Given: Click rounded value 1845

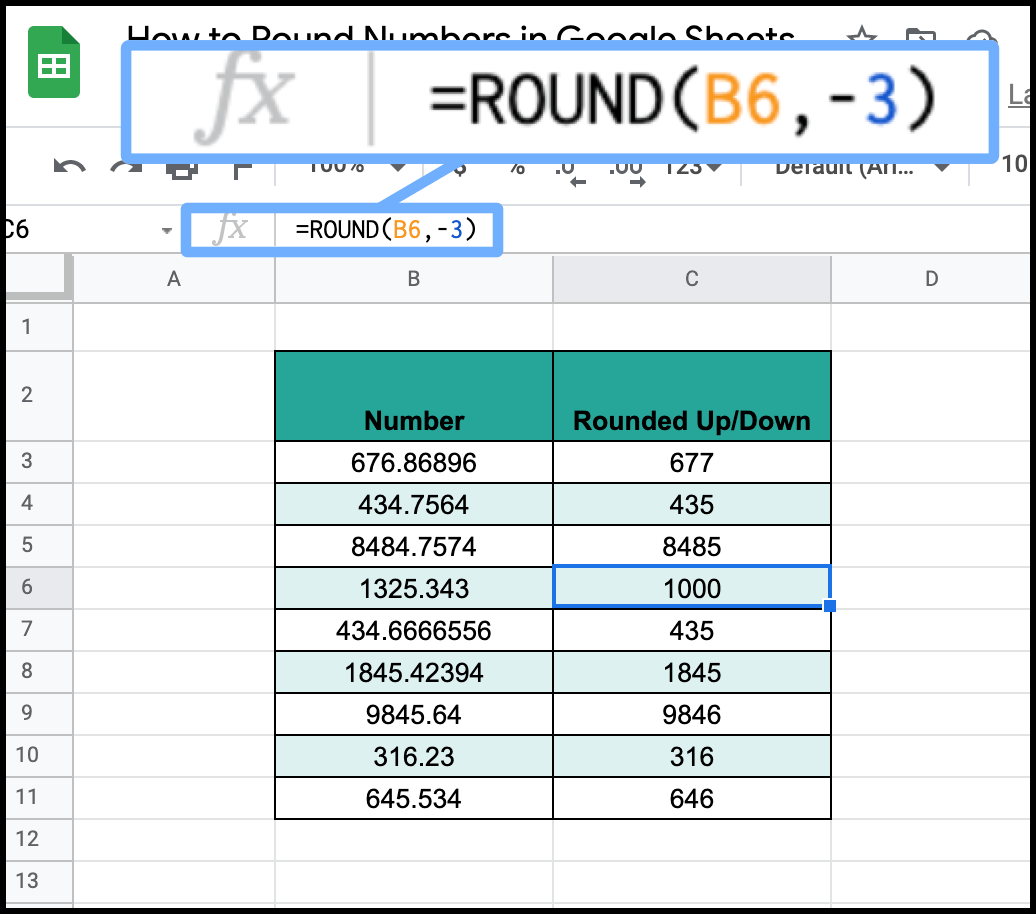Looking at the screenshot, I should pyautogui.click(x=692, y=672).
